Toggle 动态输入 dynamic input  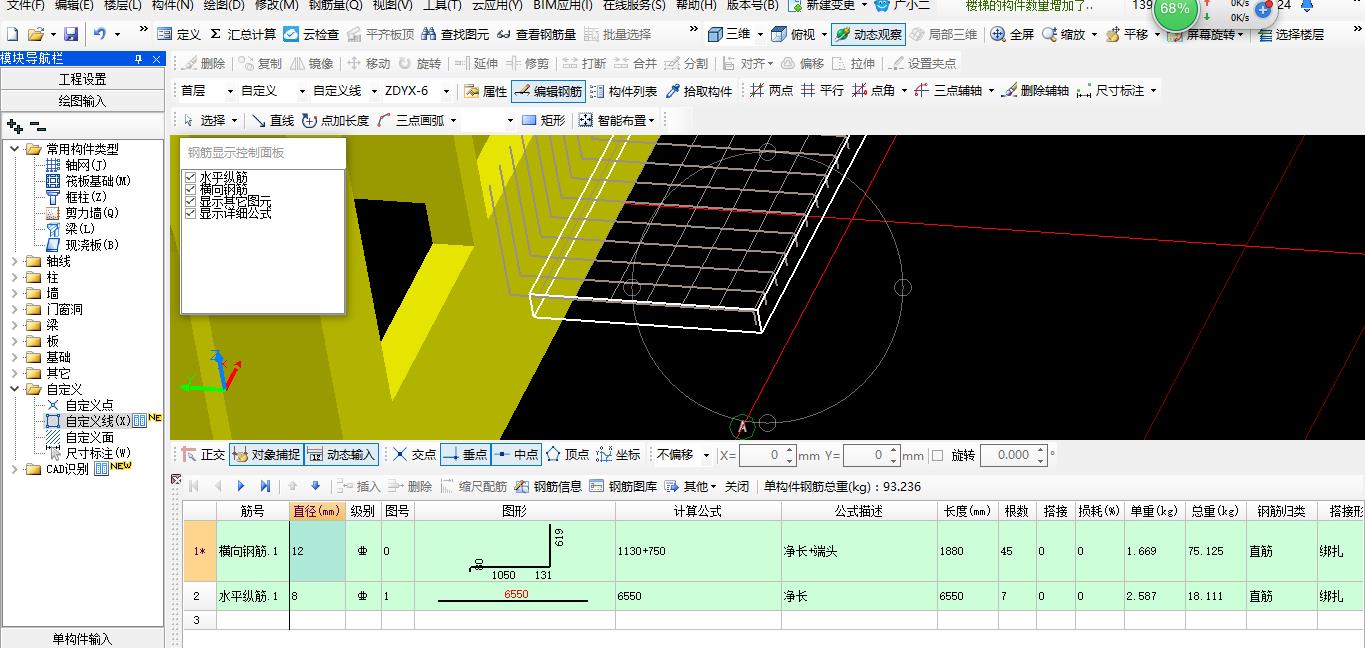pyautogui.click(x=341, y=455)
